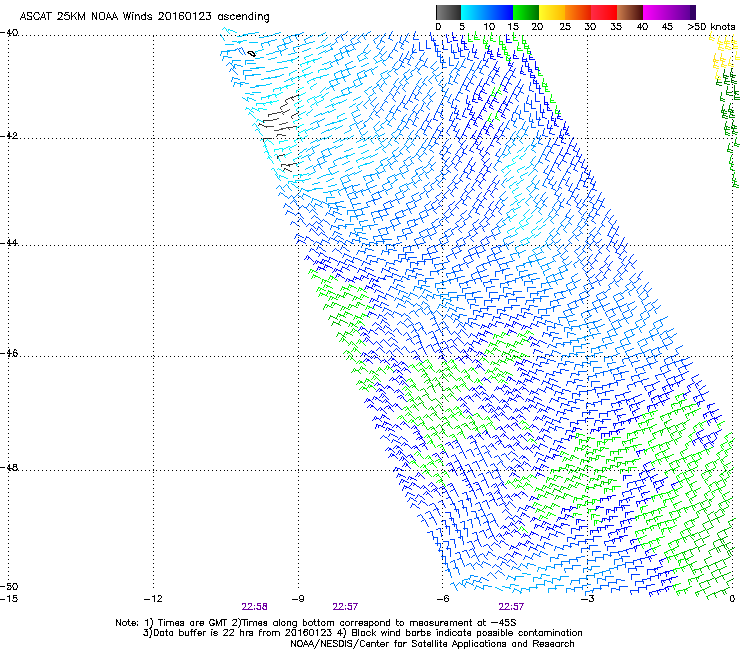
Task: Click the latitude label -40
Action: click(9, 33)
